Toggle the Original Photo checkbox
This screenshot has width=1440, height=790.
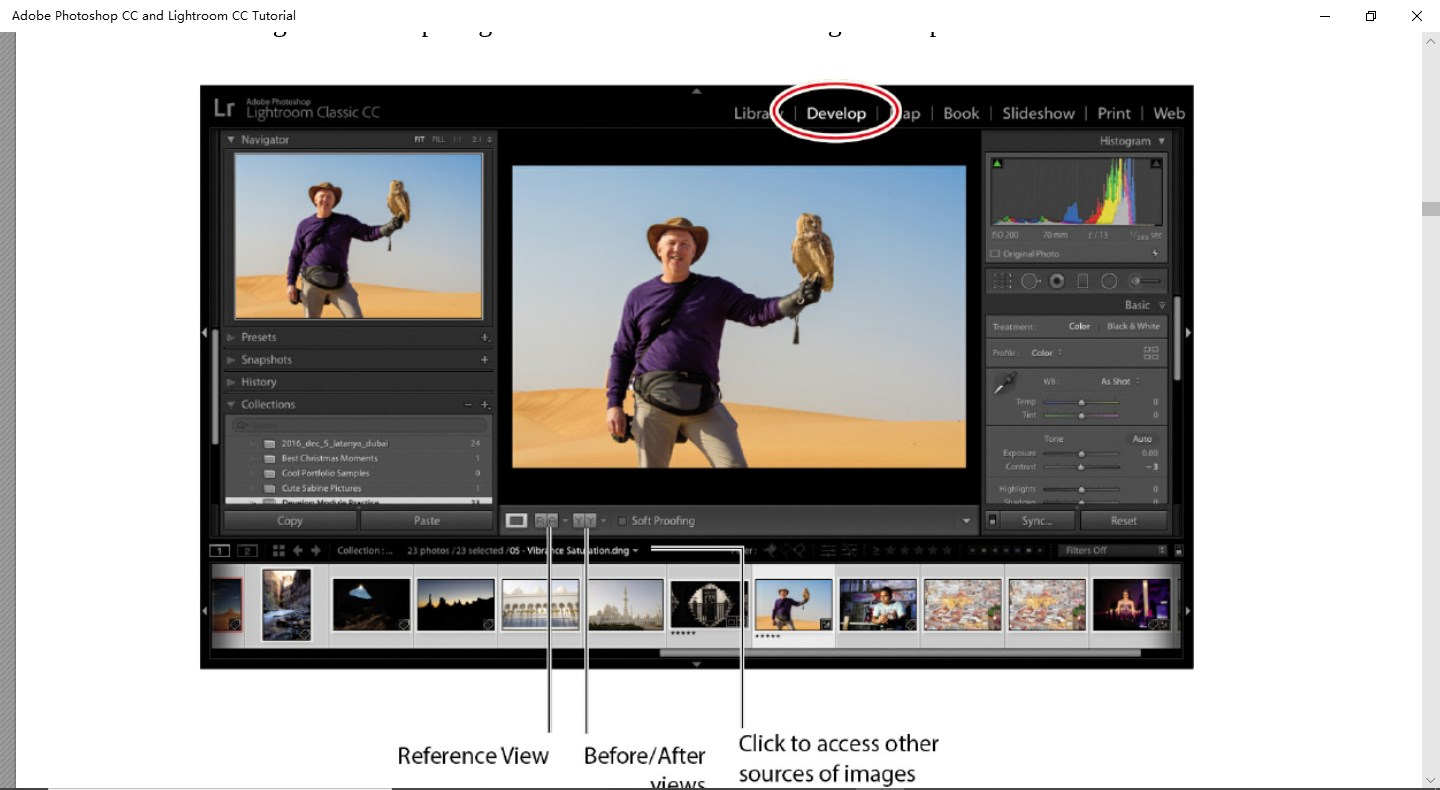(995, 254)
